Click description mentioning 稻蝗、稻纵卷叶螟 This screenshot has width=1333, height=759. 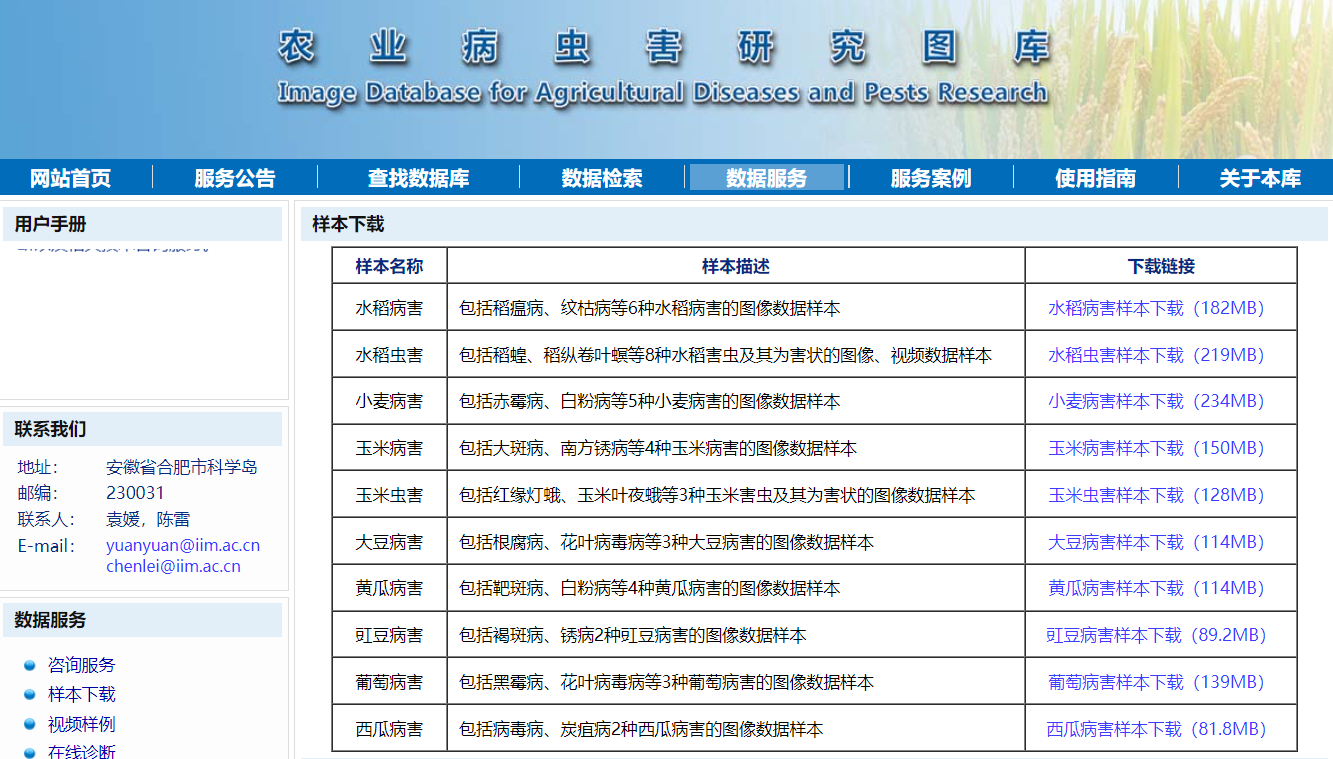coord(725,355)
